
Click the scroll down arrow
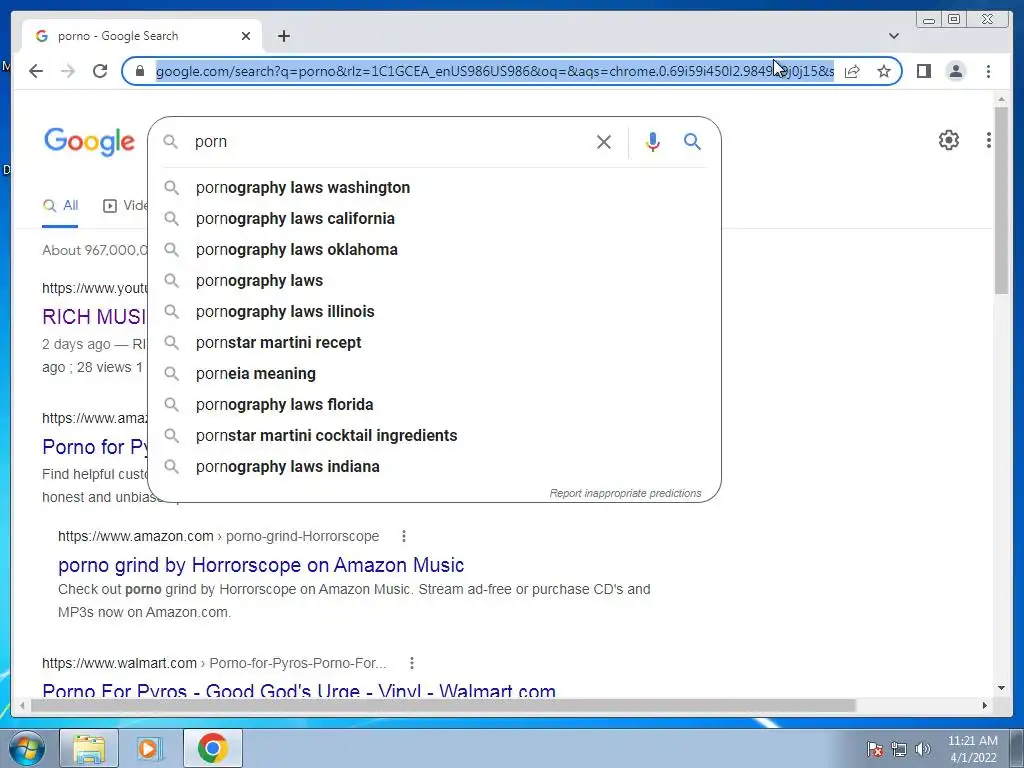[x=1001, y=688]
